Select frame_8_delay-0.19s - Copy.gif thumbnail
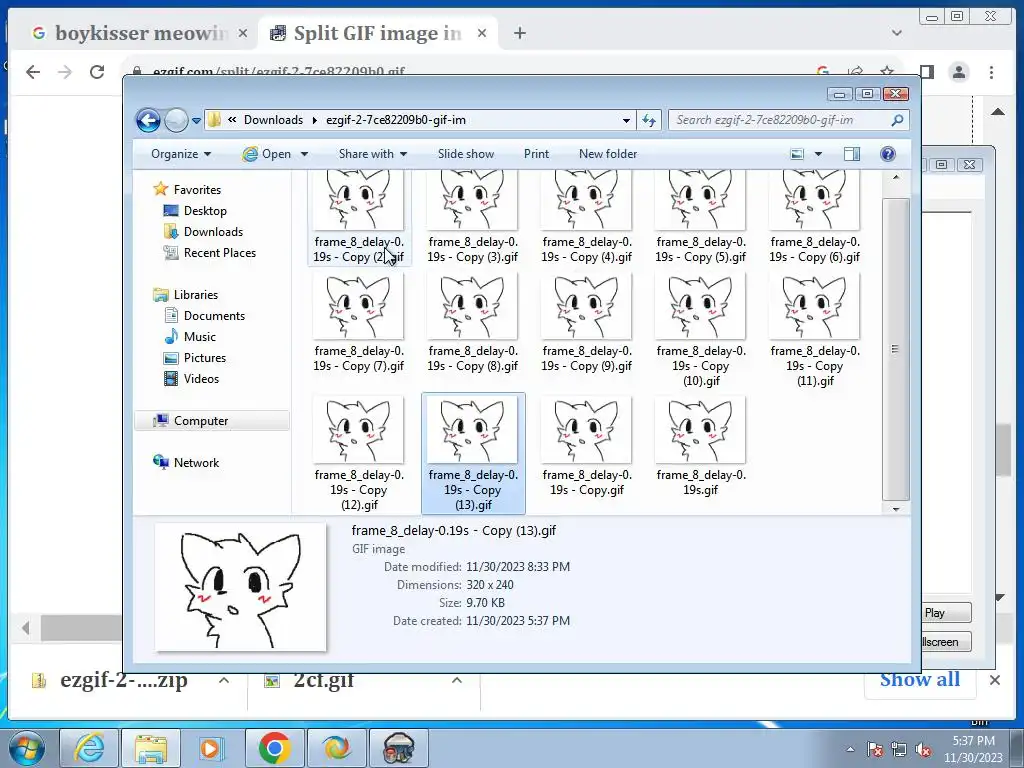The image size is (1024, 768). (586, 430)
